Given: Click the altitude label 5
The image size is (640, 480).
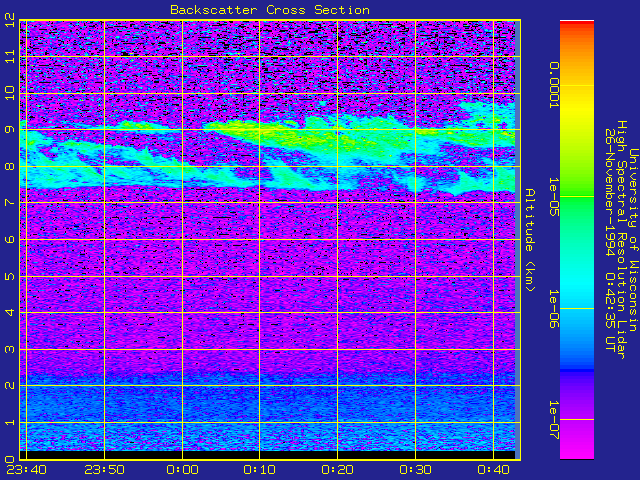Looking at the screenshot, I should click(x=11, y=276).
